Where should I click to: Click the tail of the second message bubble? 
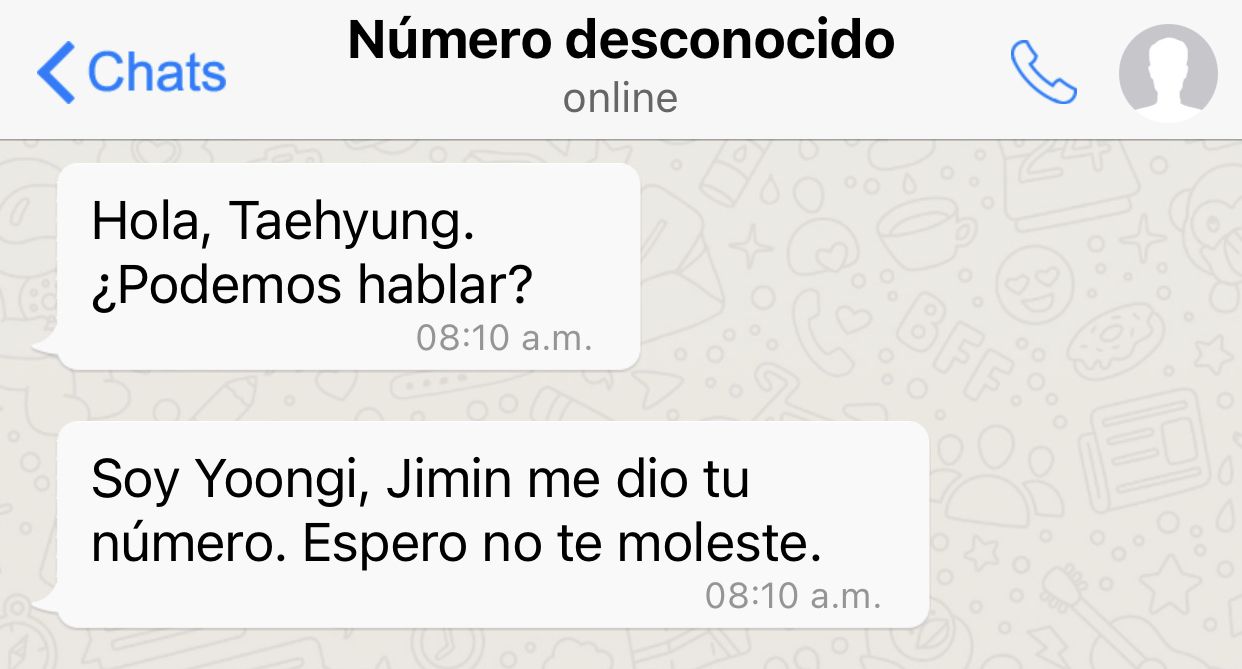click(x=47, y=605)
